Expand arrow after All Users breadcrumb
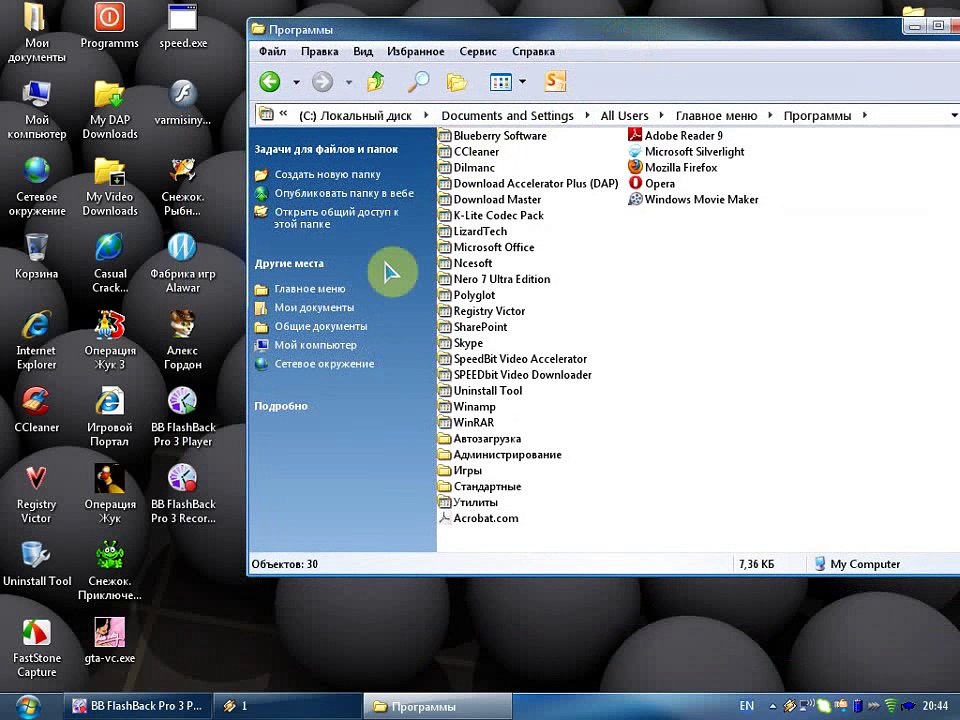The width and height of the screenshot is (960, 720). coord(661,115)
